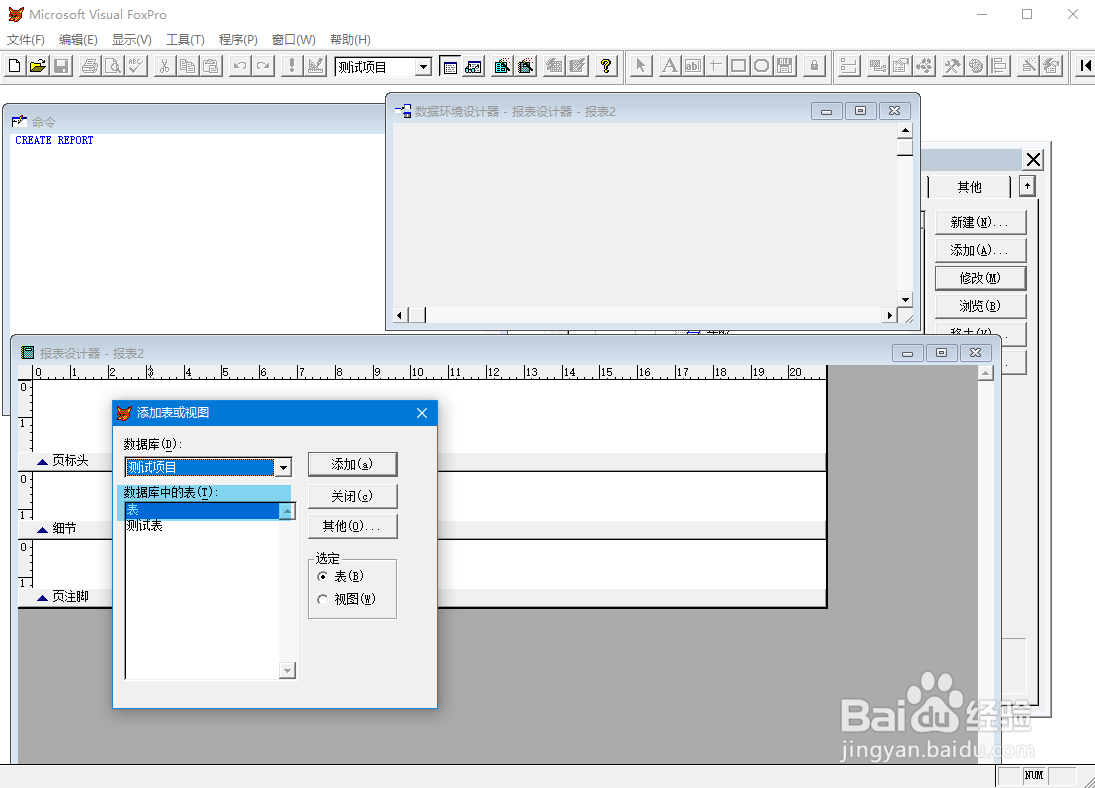
Task: Select the arrow pointer Select Objects tool
Action: coord(640,66)
